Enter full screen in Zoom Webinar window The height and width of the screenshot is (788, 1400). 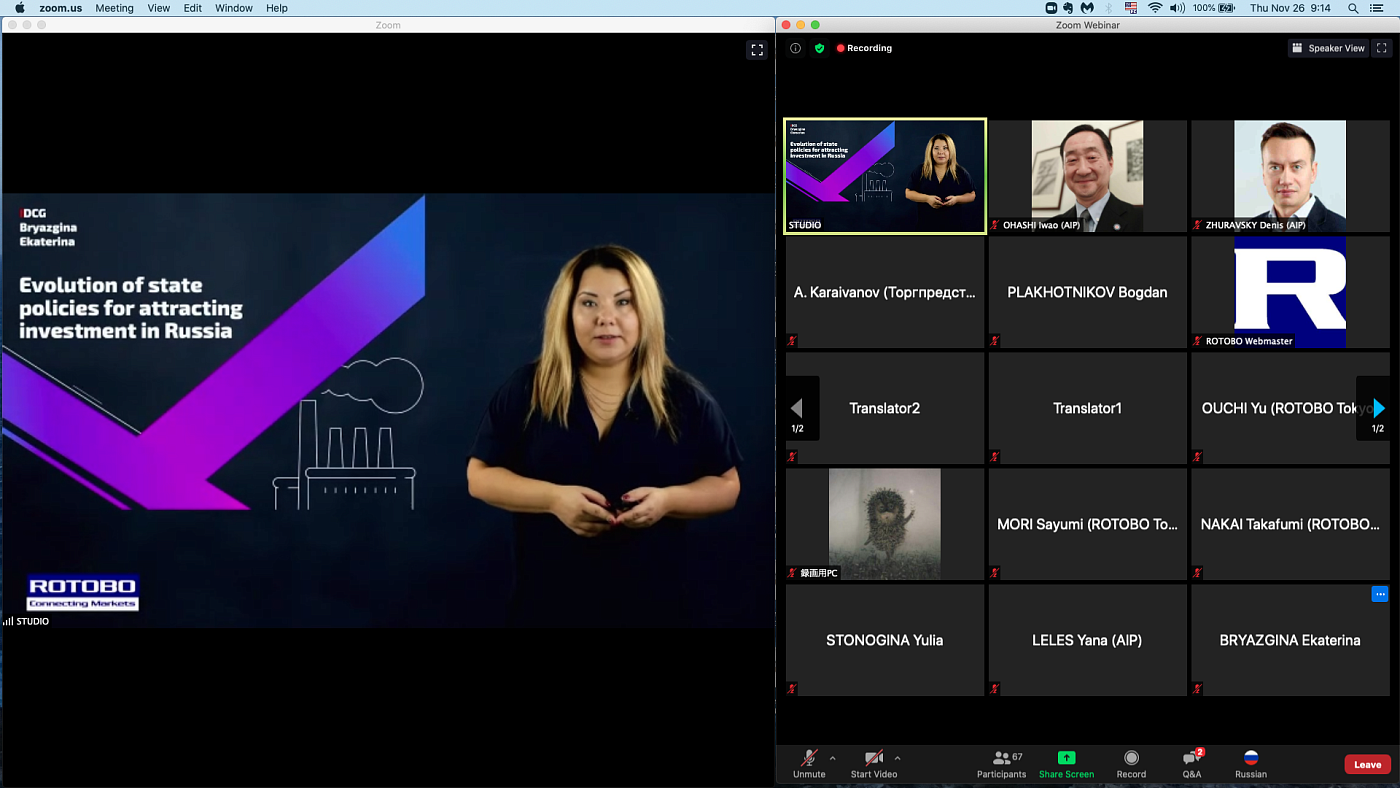click(1382, 48)
